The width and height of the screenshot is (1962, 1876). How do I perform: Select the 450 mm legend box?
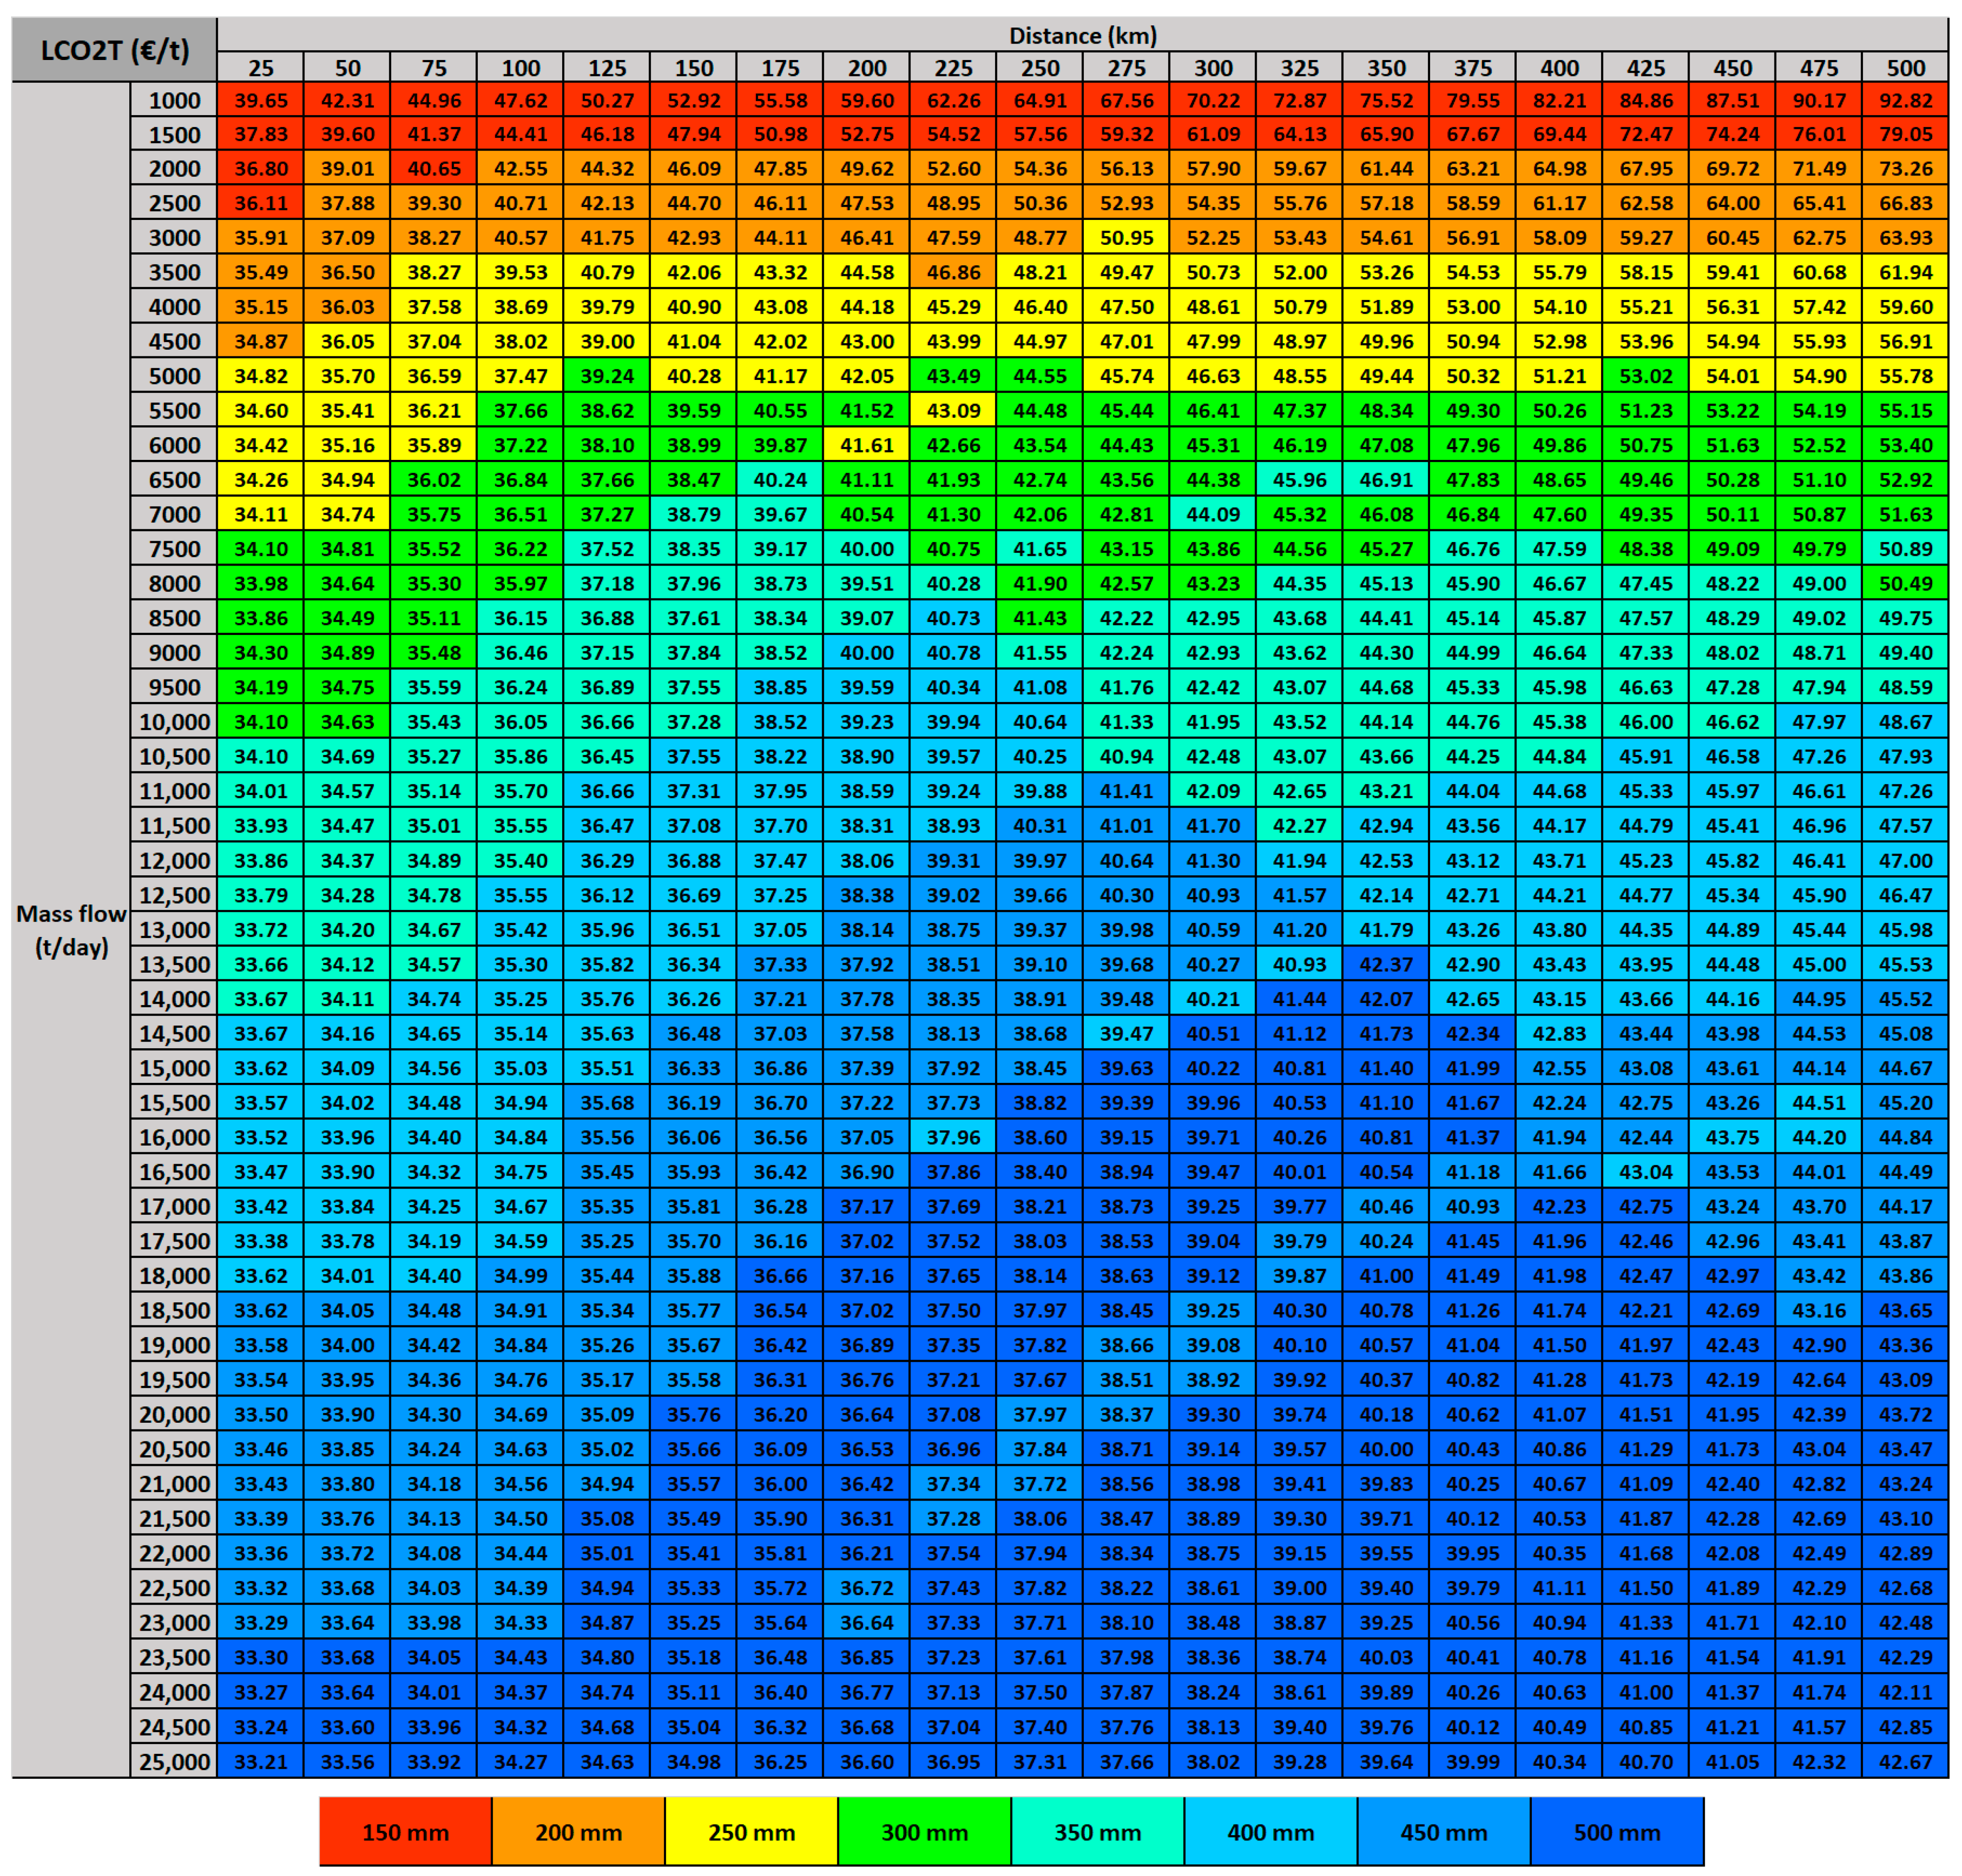[x=1443, y=1831]
